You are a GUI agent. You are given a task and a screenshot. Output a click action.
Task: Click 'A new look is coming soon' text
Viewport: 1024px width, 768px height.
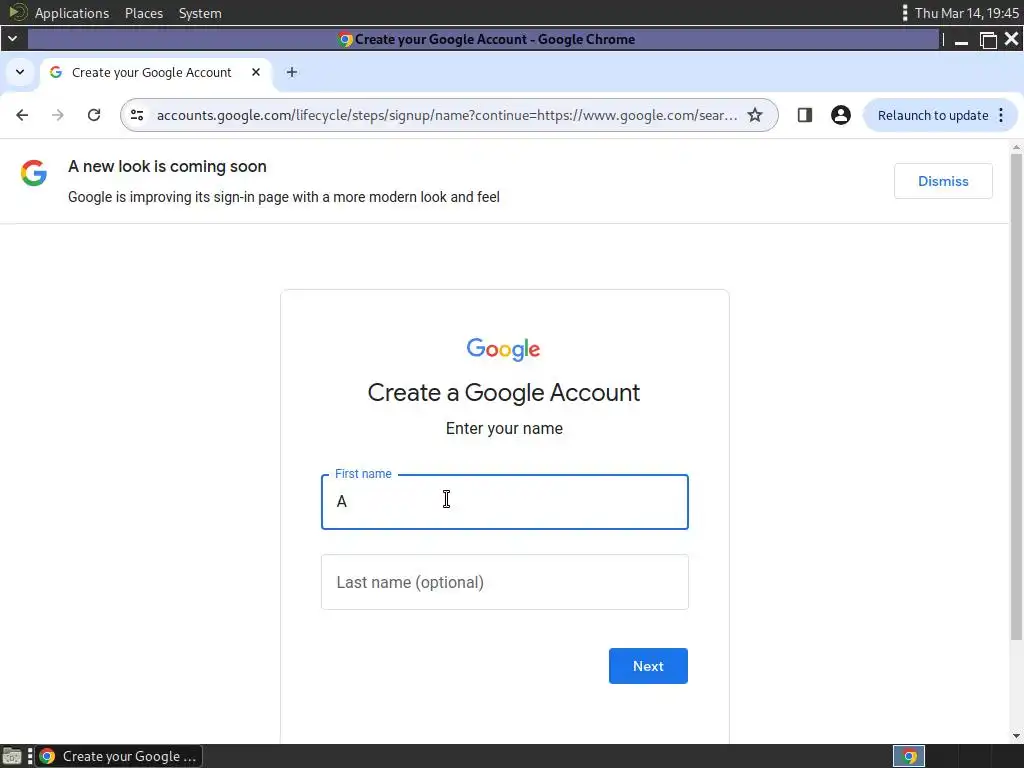(x=167, y=167)
